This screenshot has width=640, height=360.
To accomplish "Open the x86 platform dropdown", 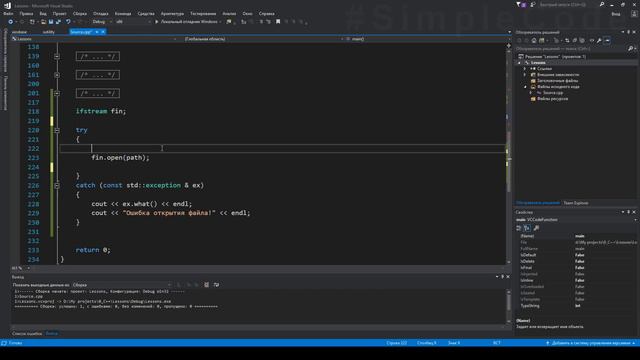I will tap(133, 22).
